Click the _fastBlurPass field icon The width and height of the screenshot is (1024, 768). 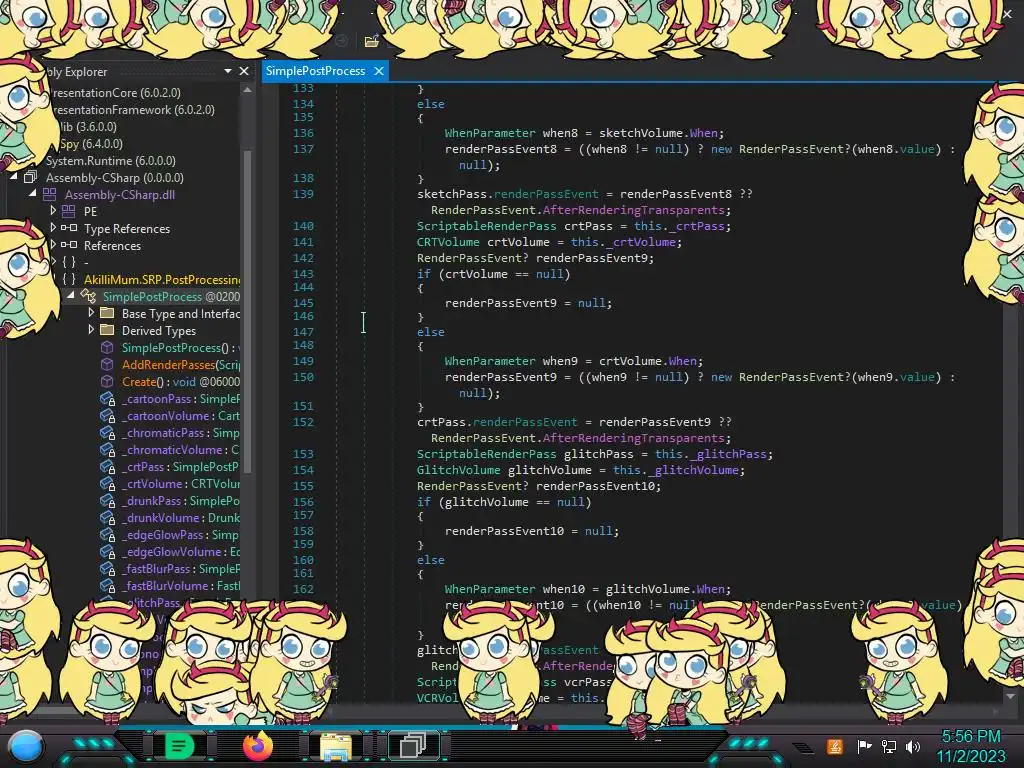108,568
